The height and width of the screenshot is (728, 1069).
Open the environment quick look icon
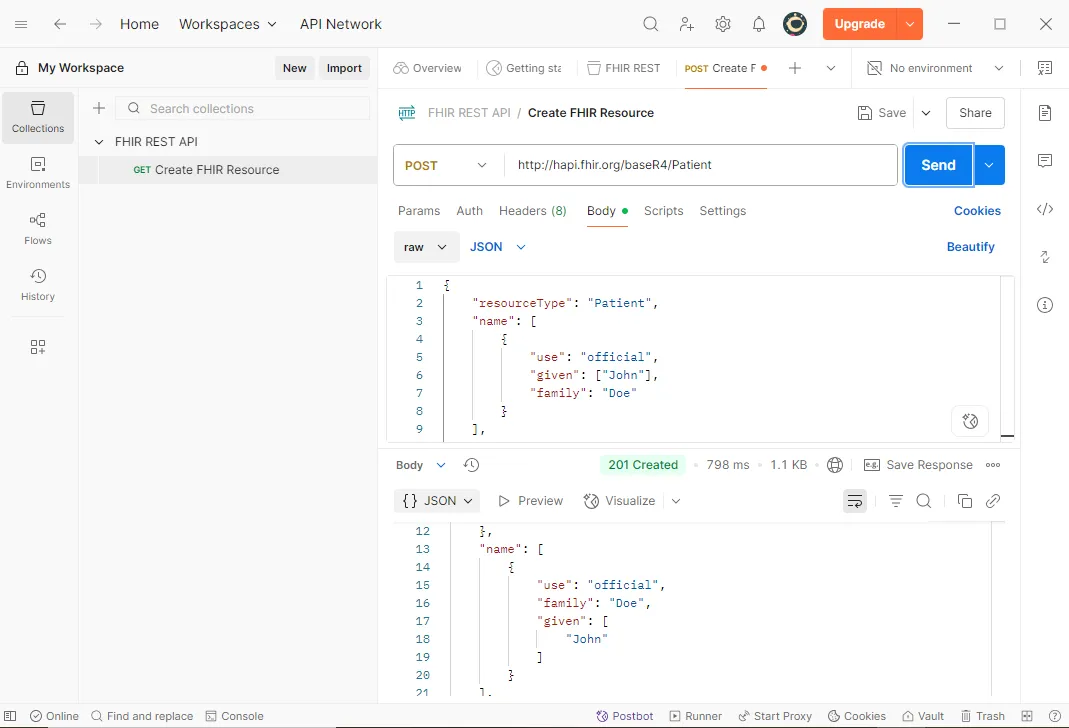point(1044,68)
